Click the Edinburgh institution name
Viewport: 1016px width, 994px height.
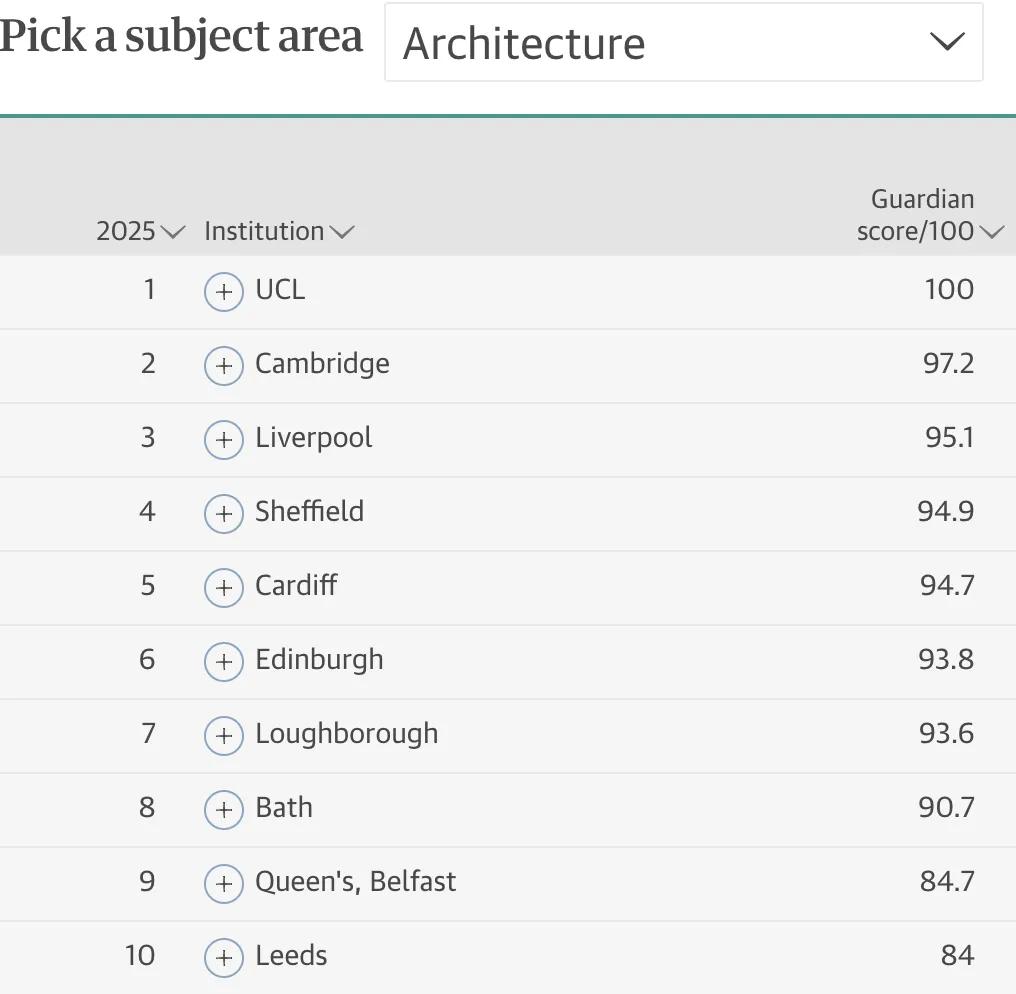[x=319, y=660]
